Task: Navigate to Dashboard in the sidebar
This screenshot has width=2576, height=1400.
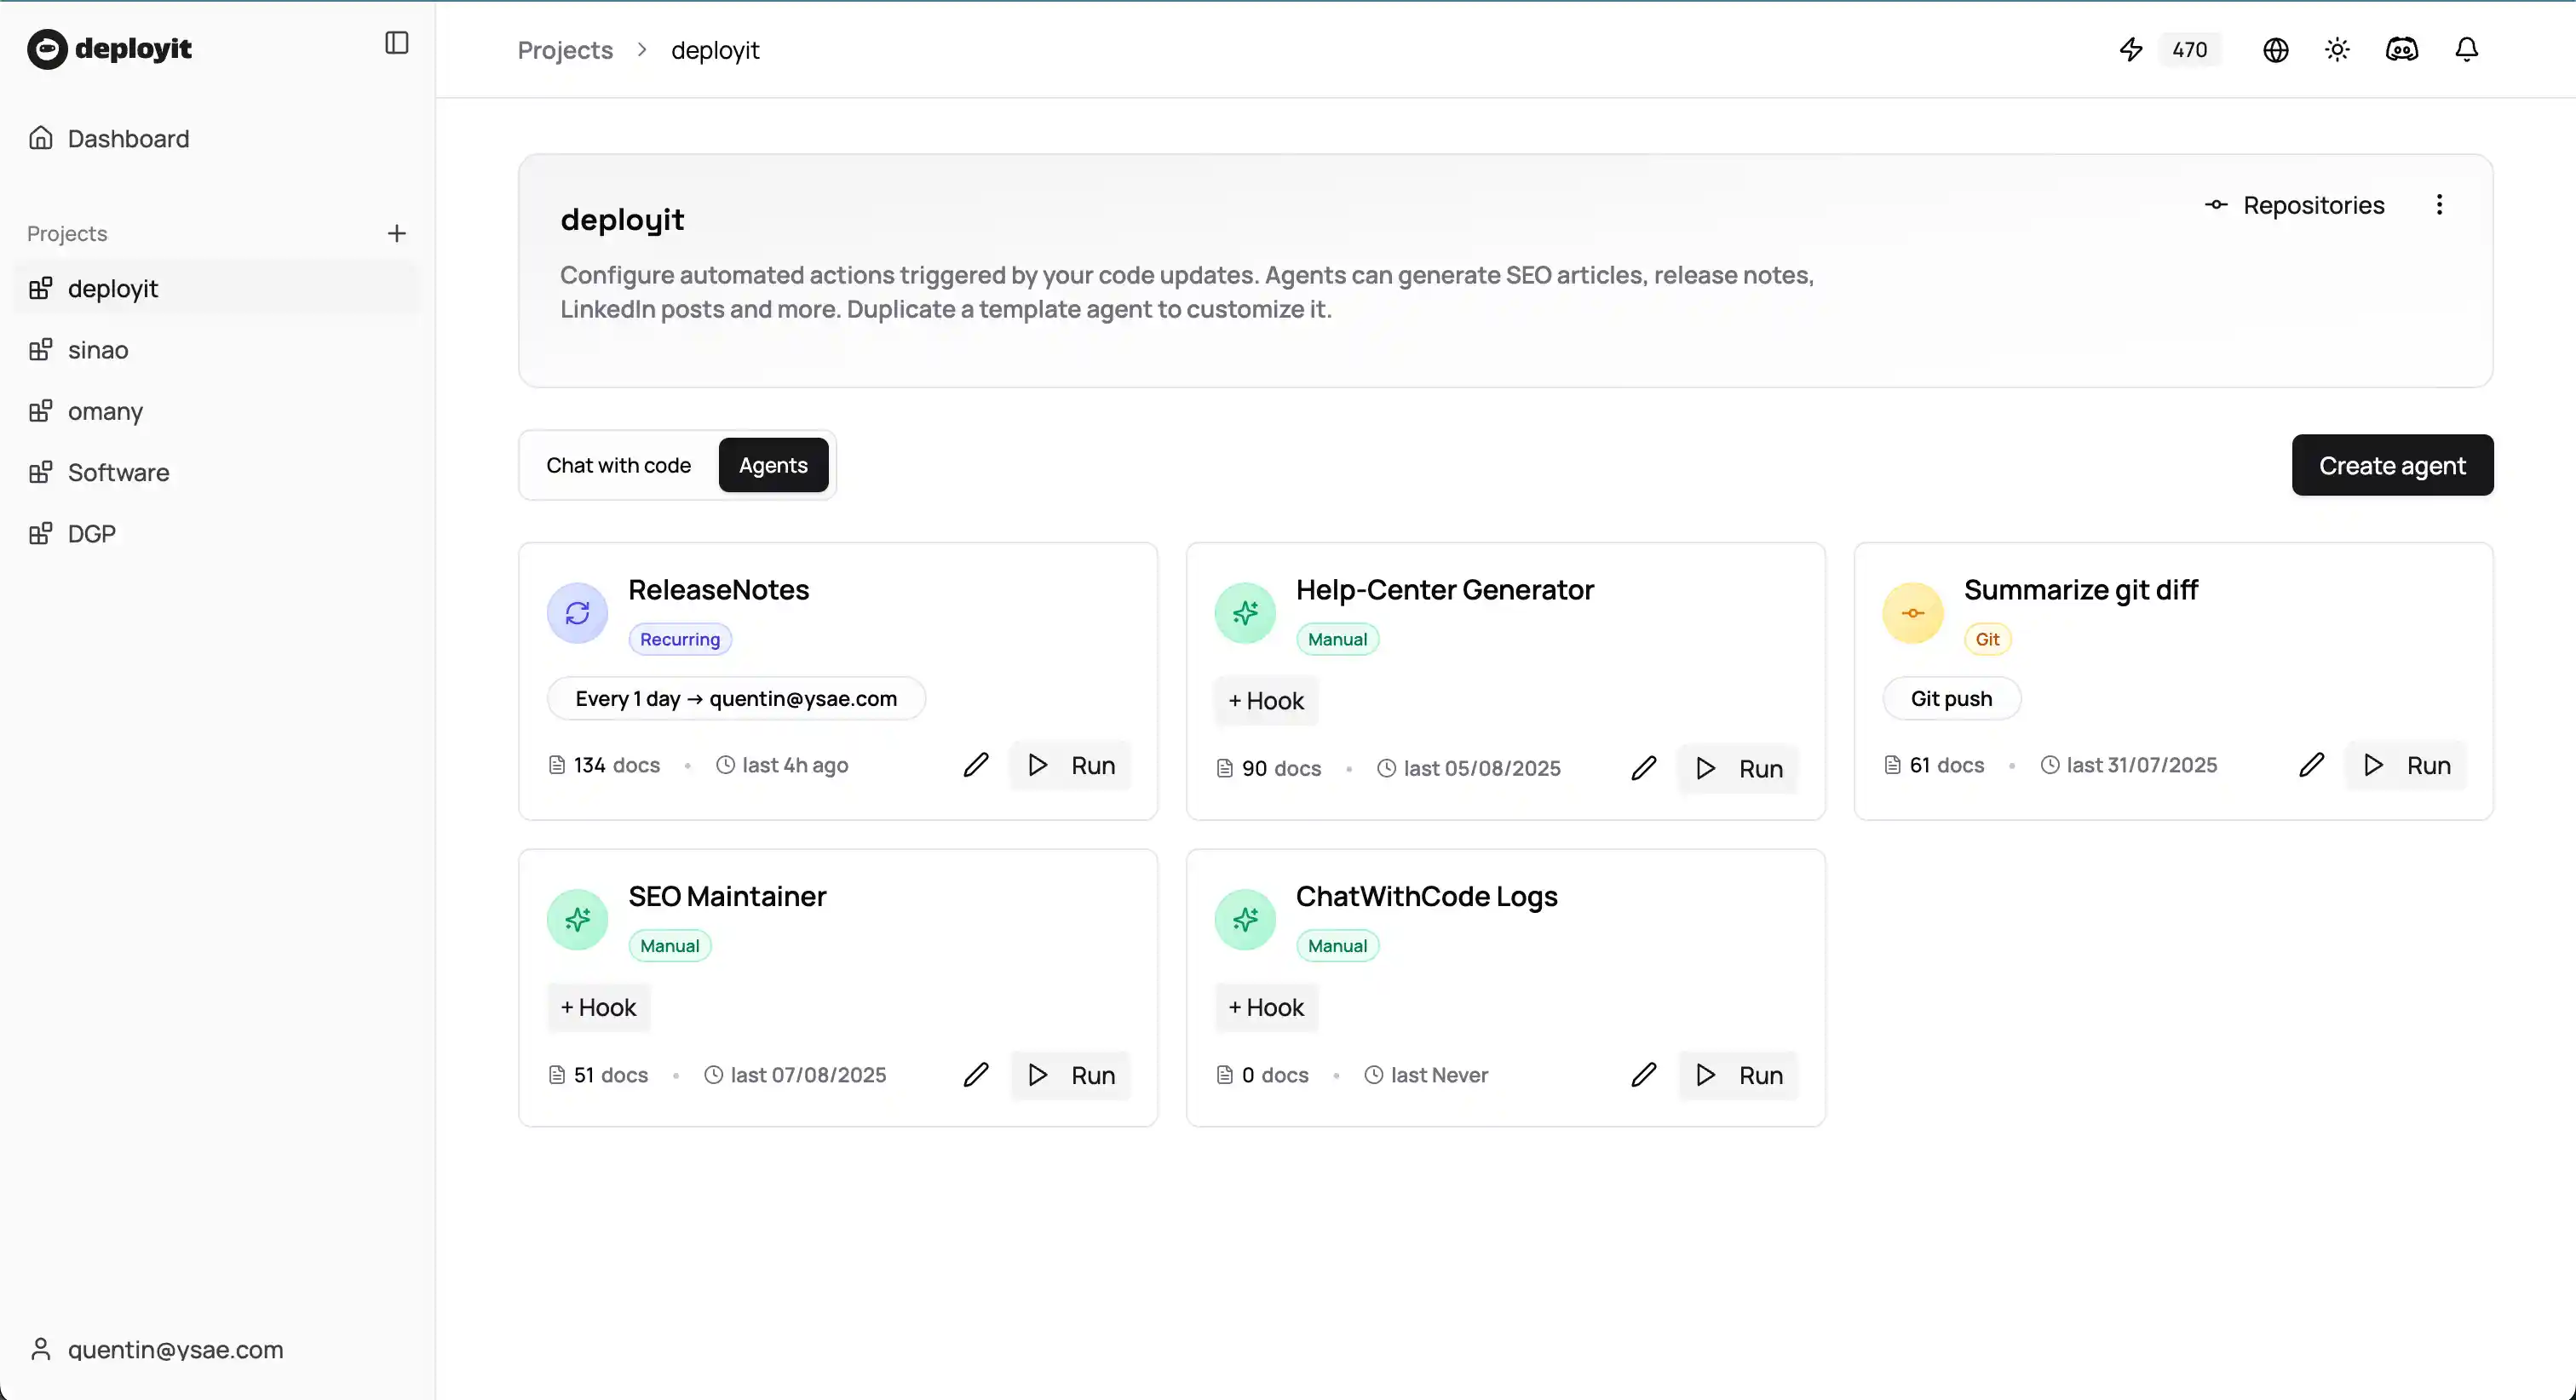Action: 128,138
